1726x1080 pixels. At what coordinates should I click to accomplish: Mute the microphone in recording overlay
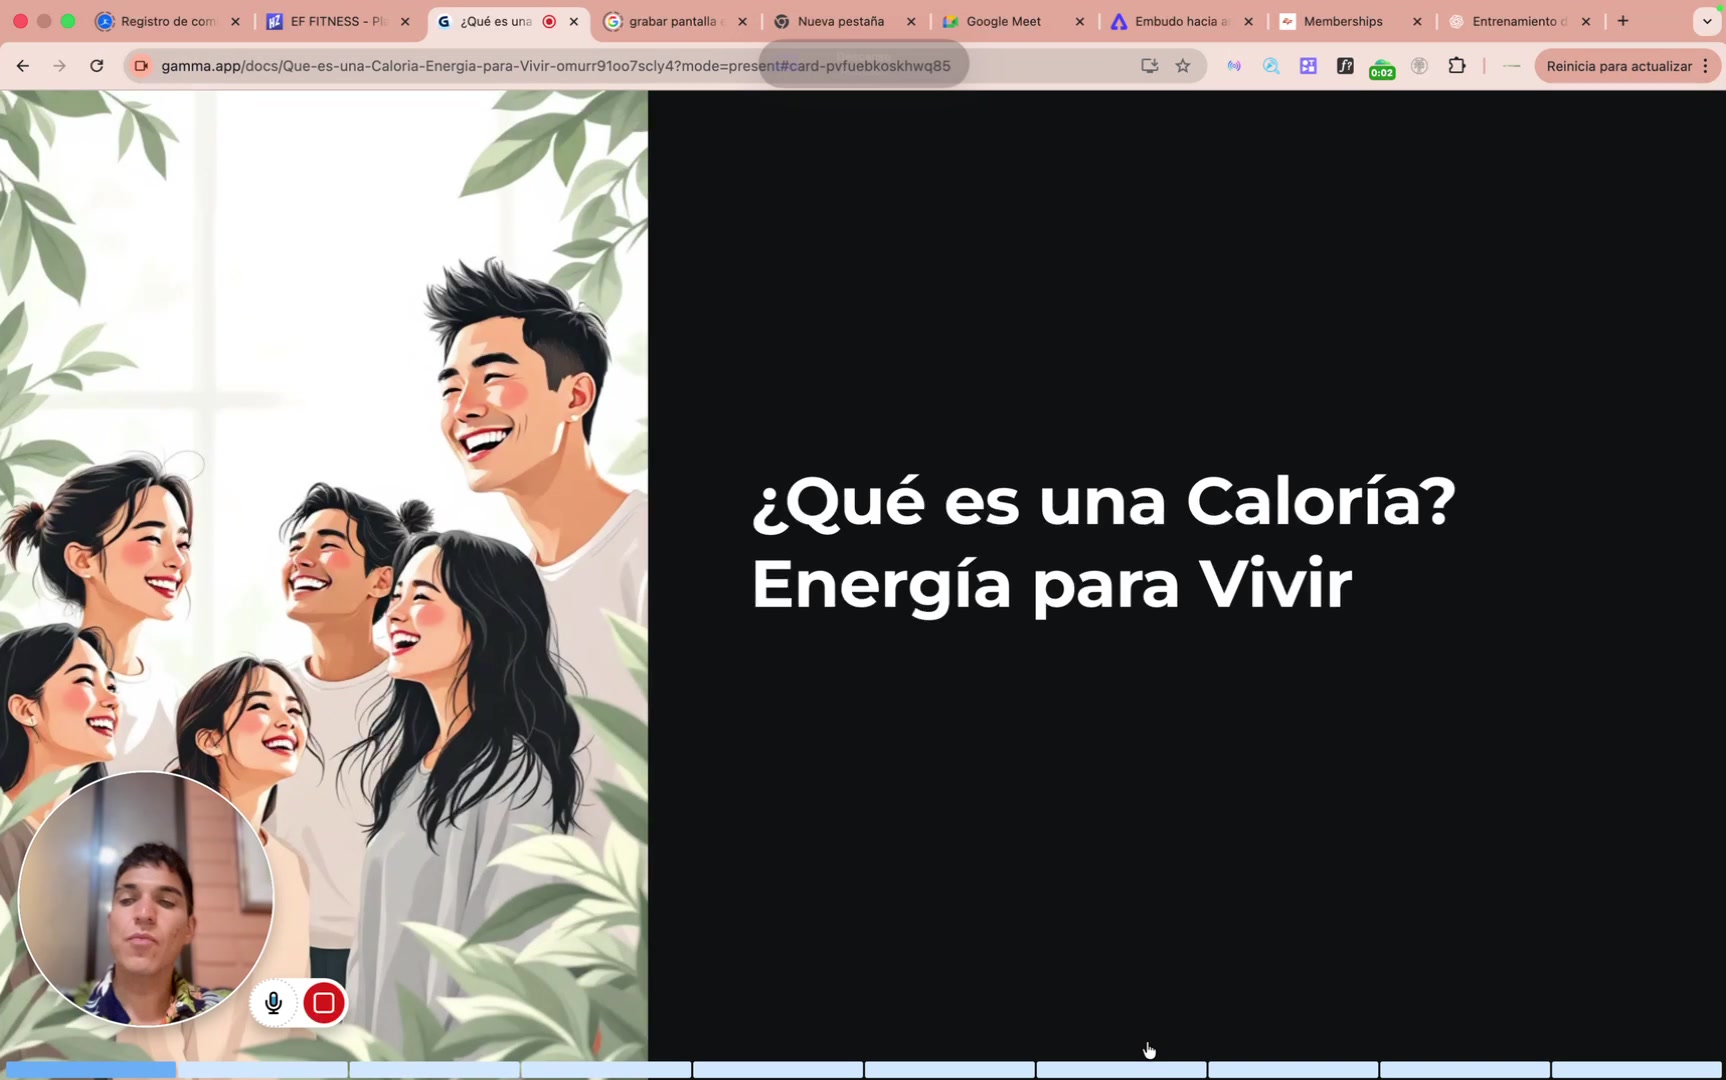point(273,1002)
